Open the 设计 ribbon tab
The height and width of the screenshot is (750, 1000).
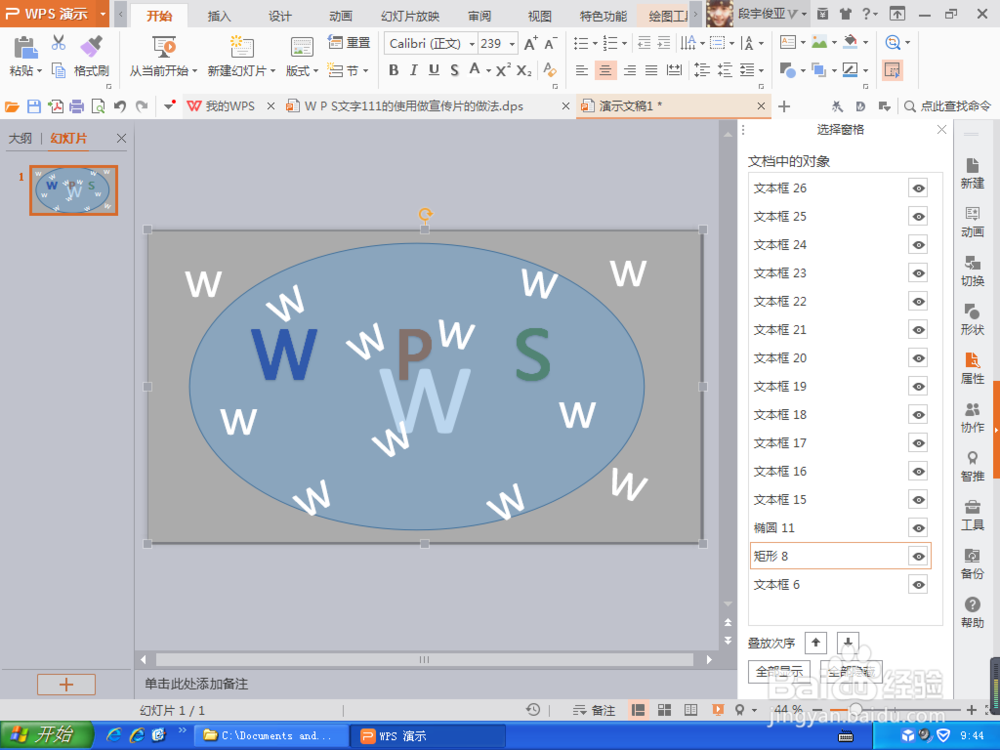pyautogui.click(x=279, y=17)
